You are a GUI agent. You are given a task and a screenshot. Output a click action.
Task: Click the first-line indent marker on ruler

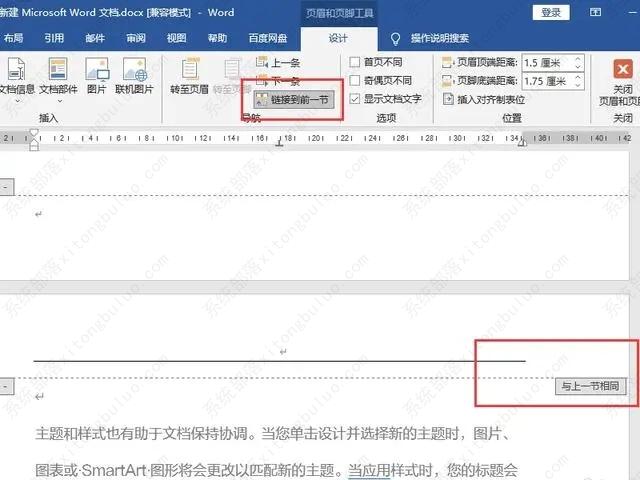coord(34,133)
